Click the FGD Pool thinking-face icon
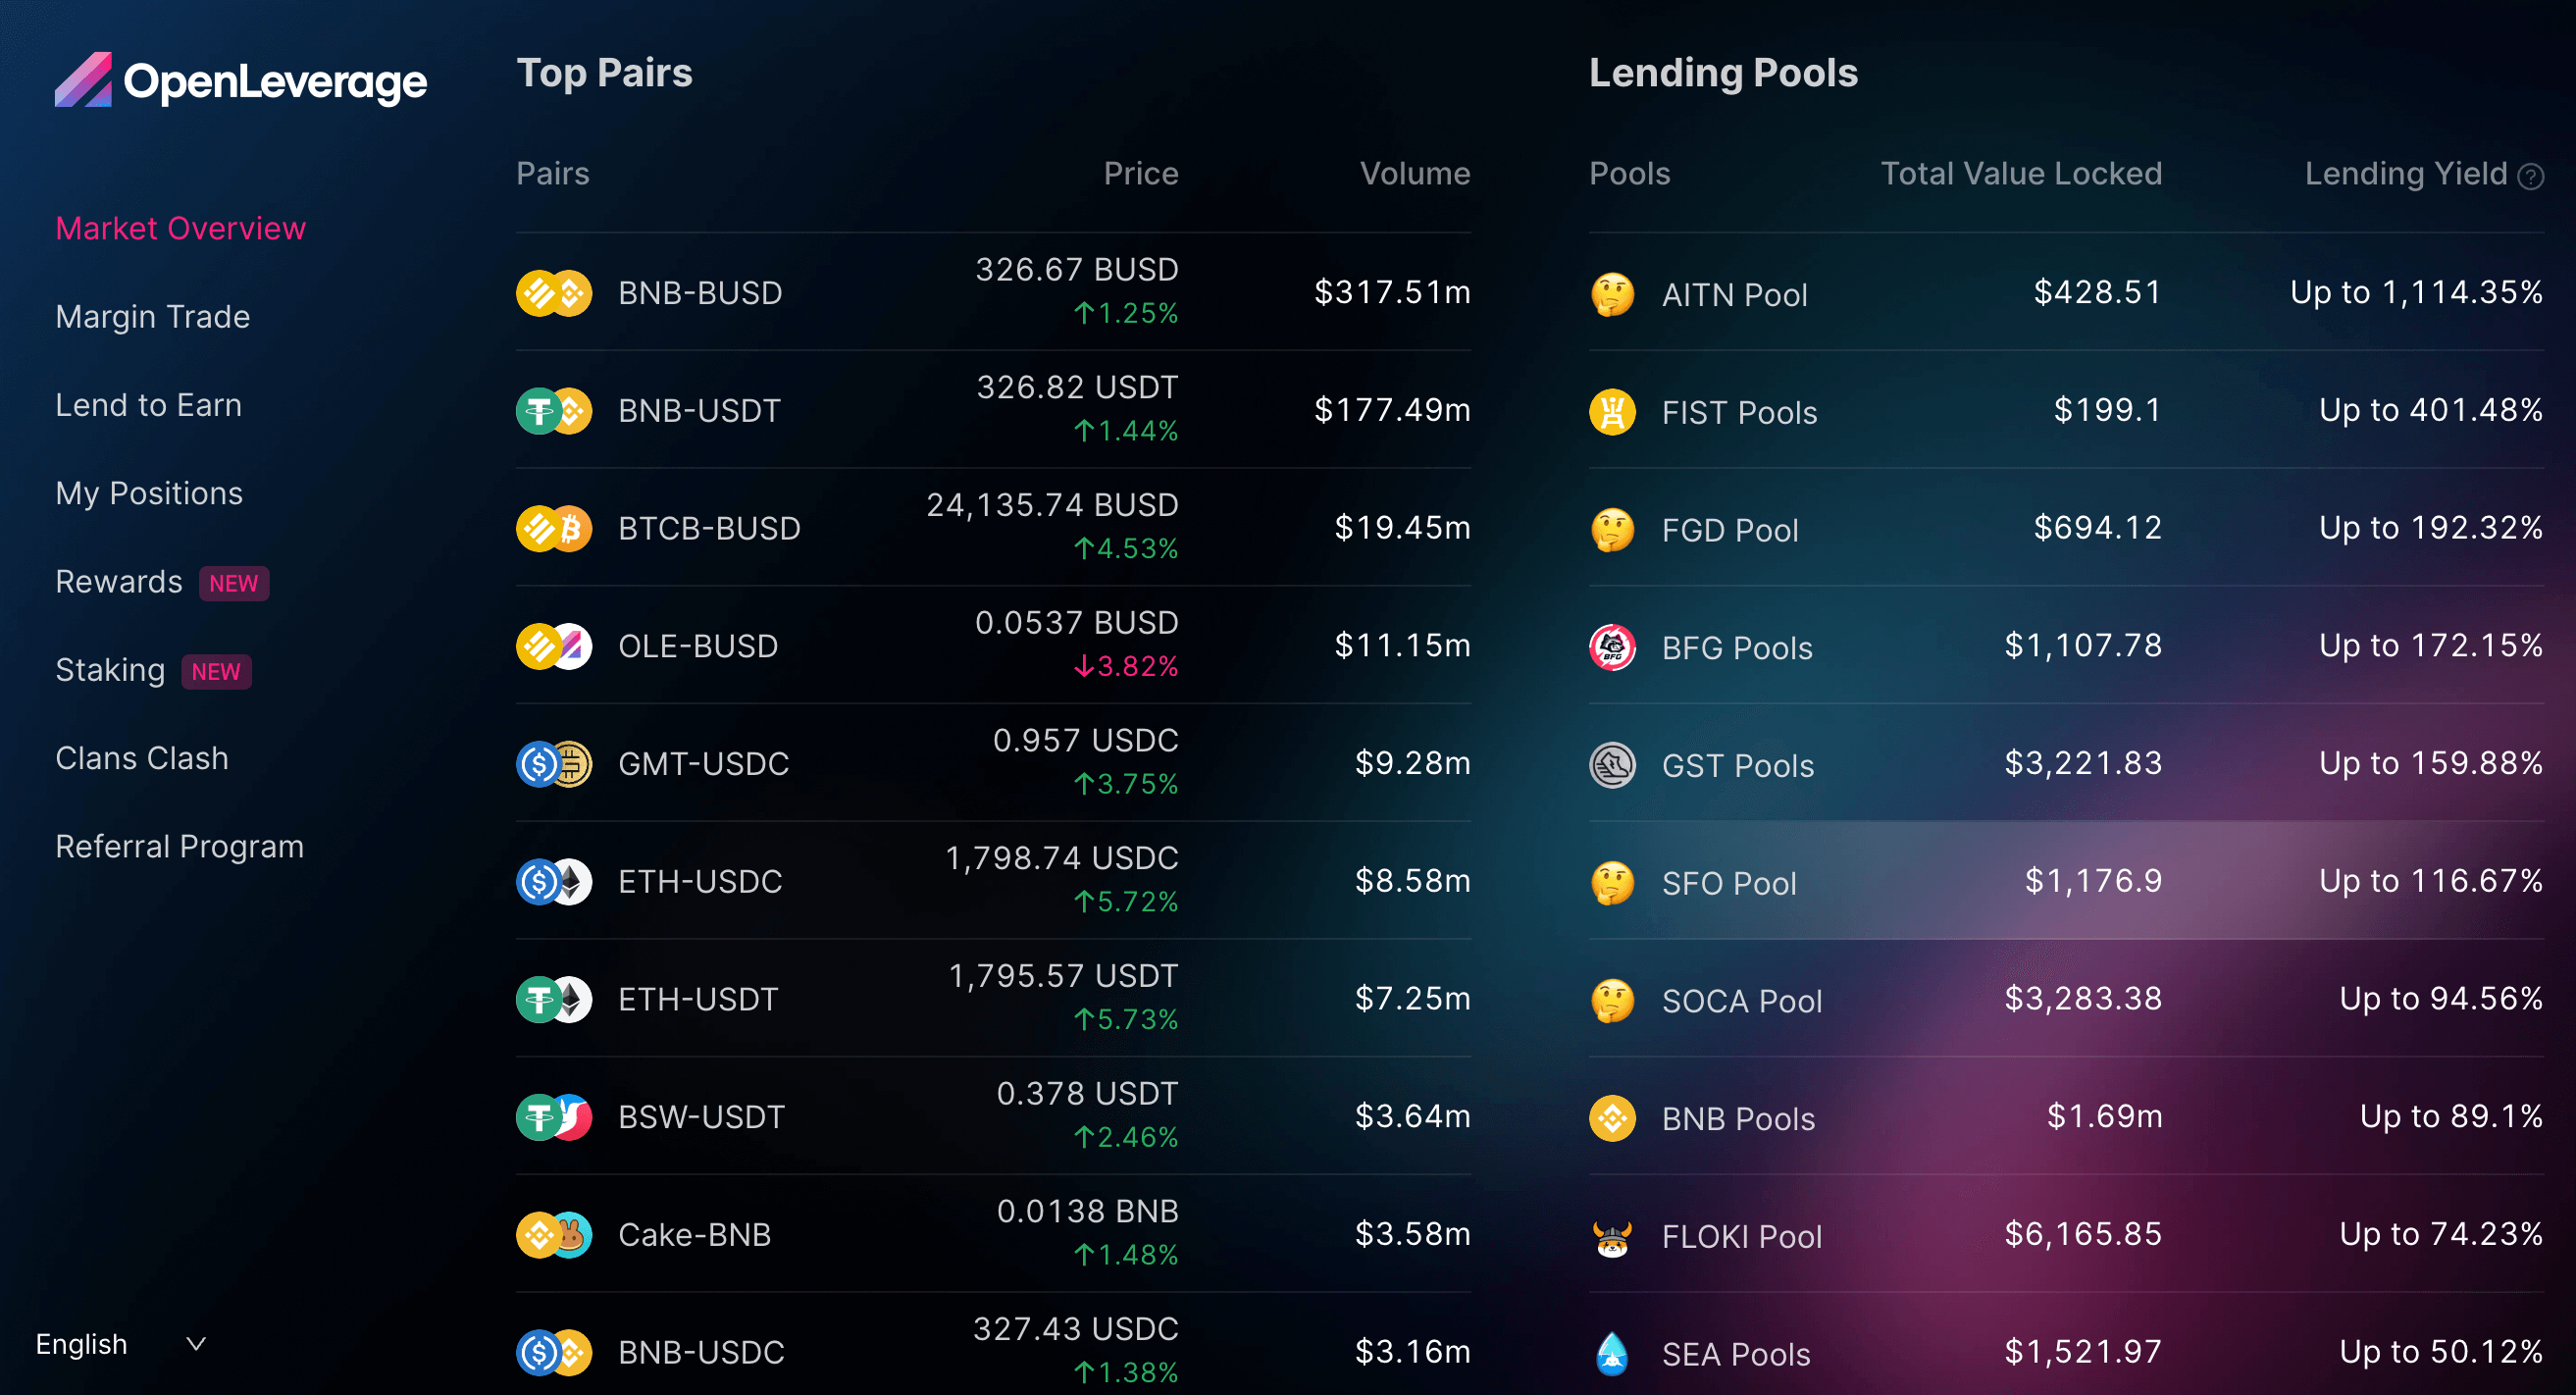 click(x=1612, y=530)
